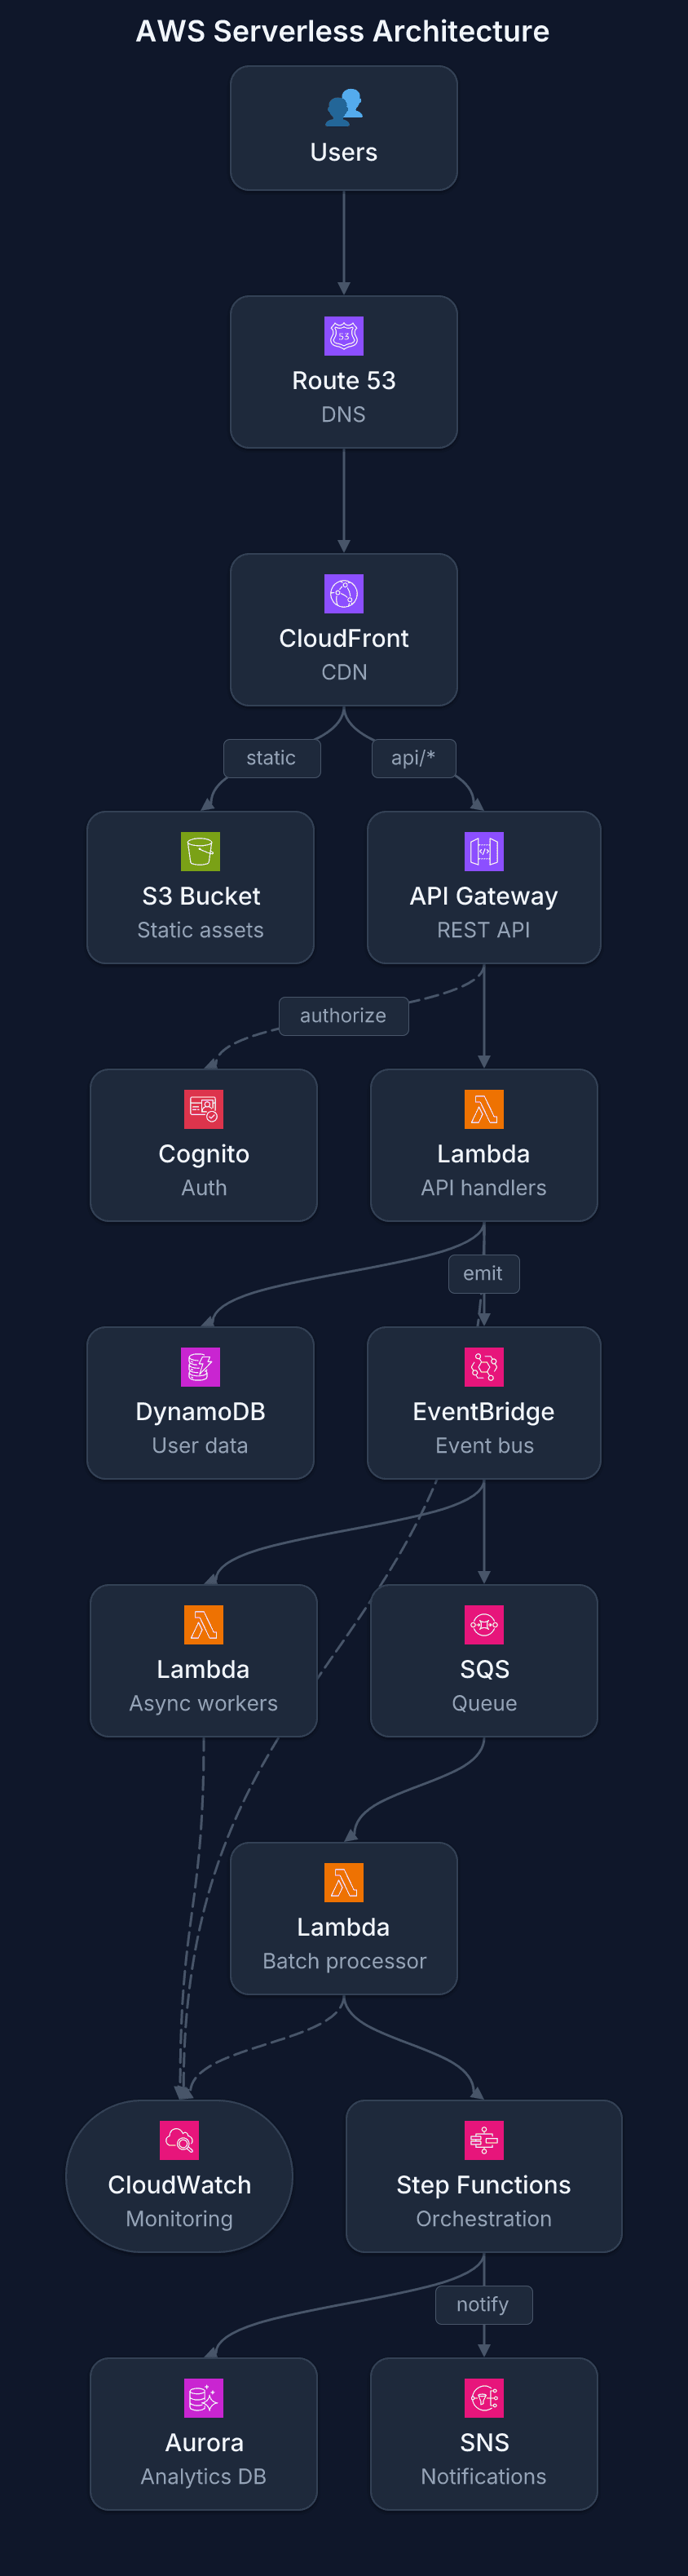Click the Users people icon
Screen dimensions: 688x2576
[344, 107]
